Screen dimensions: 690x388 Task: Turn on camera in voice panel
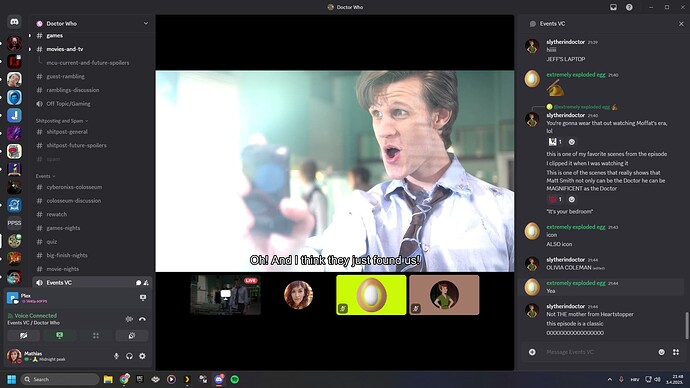click(24, 336)
